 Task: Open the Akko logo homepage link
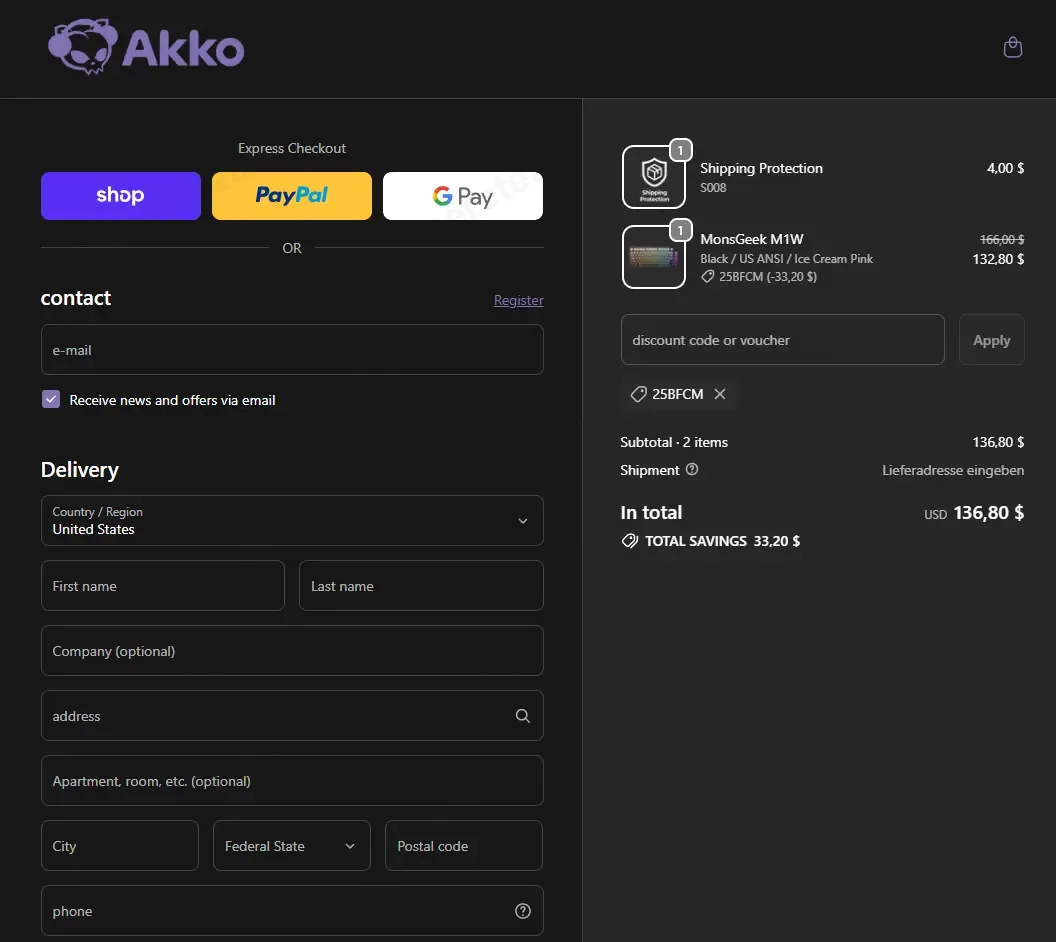coord(146,46)
